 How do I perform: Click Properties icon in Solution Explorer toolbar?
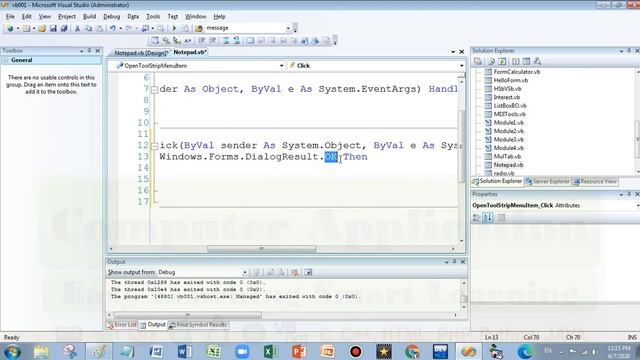point(478,61)
